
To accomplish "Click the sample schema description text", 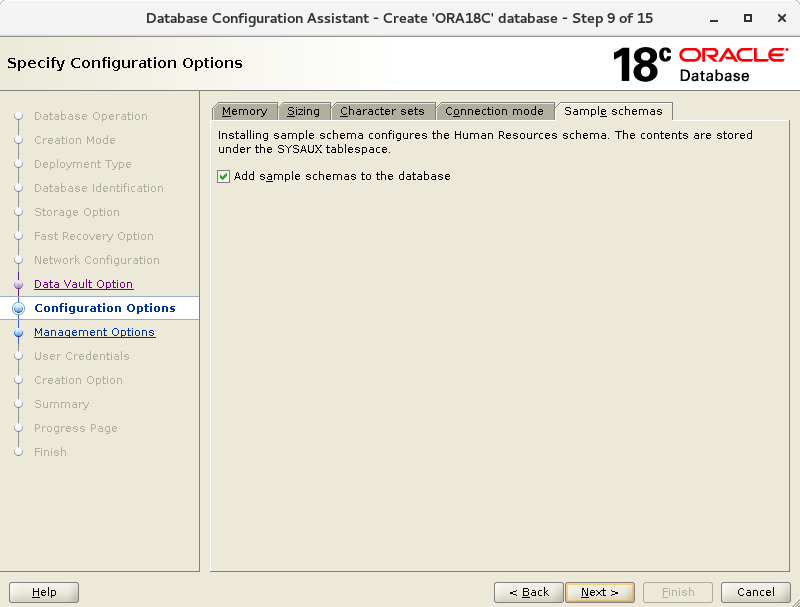I will [x=485, y=142].
